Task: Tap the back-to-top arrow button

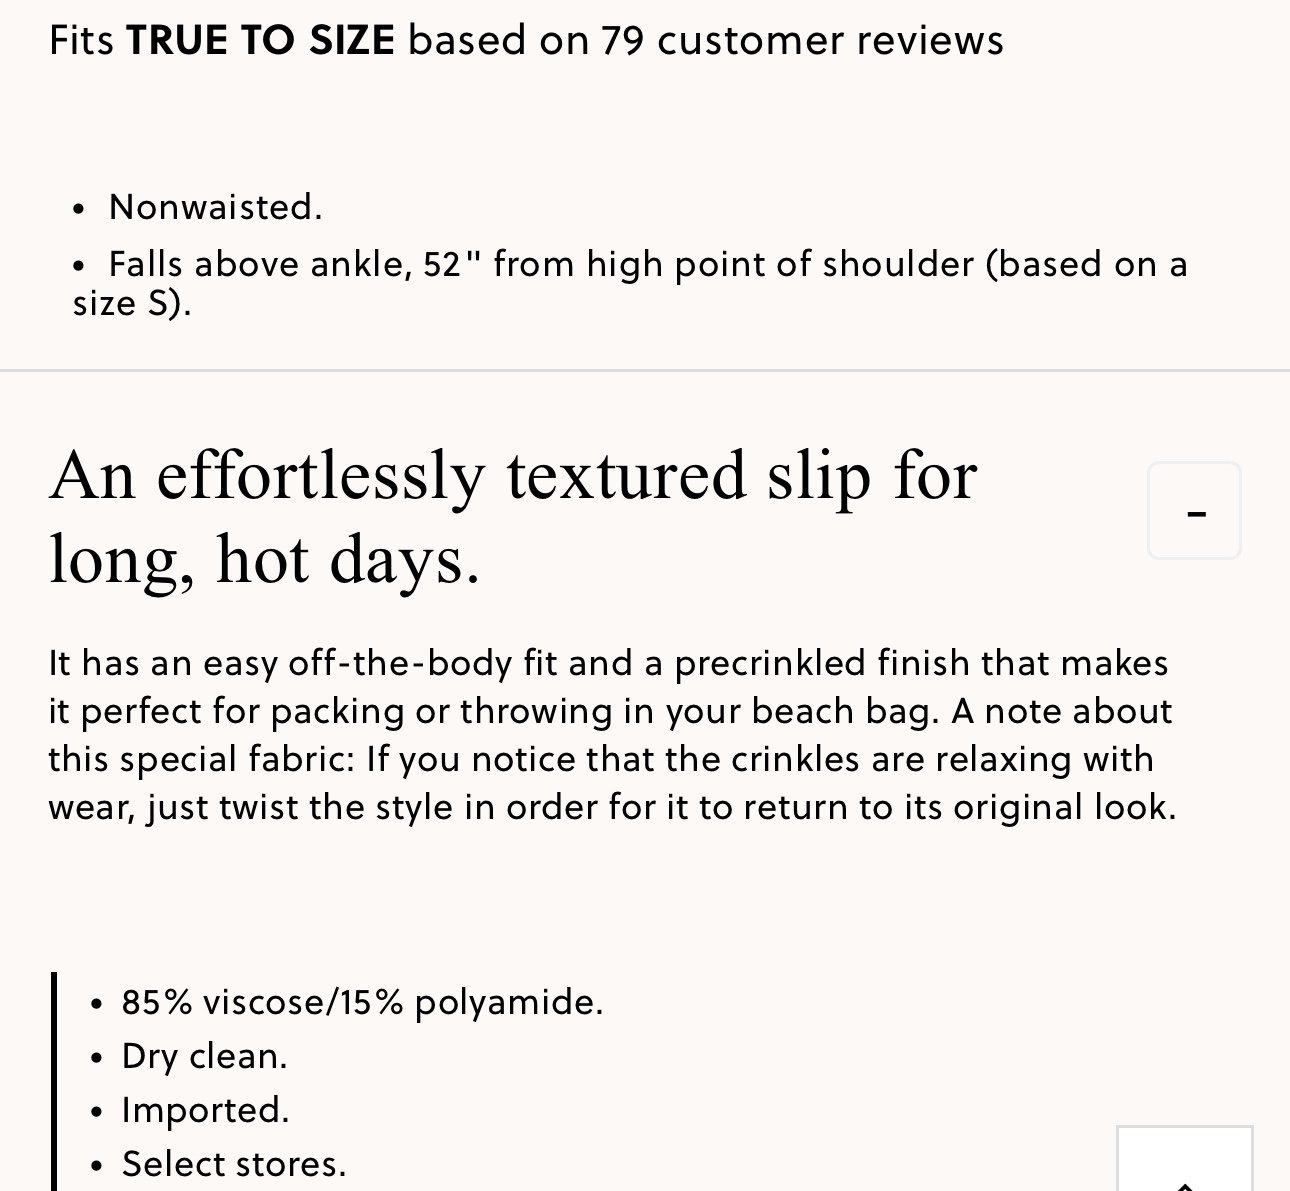Action: pyautogui.click(x=1184, y=1159)
